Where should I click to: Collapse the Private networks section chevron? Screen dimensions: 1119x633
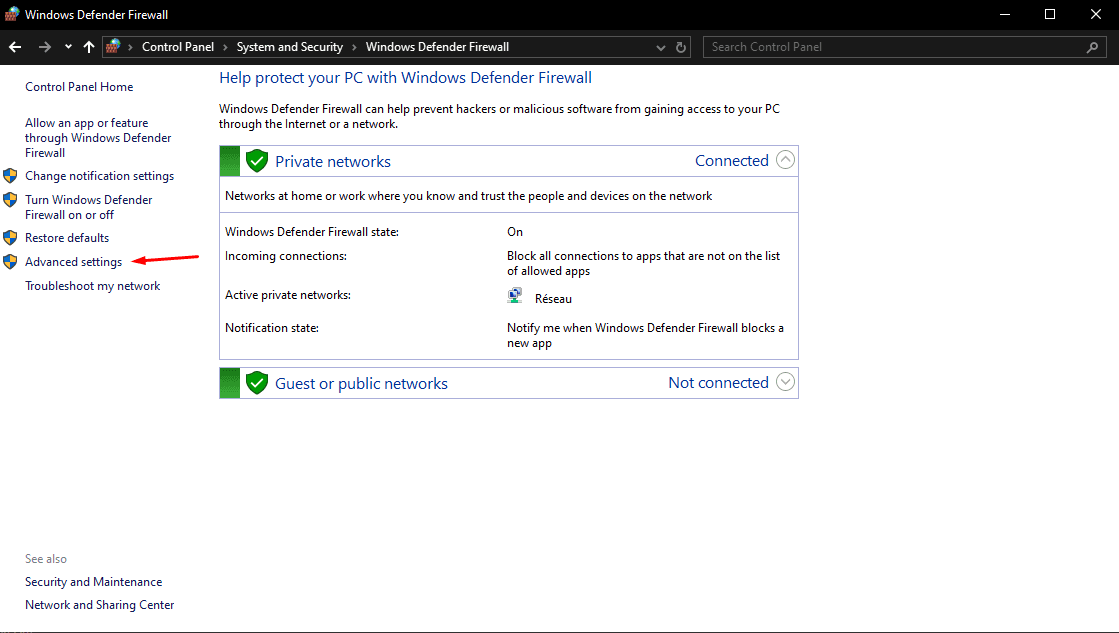pyautogui.click(x=785, y=160)
